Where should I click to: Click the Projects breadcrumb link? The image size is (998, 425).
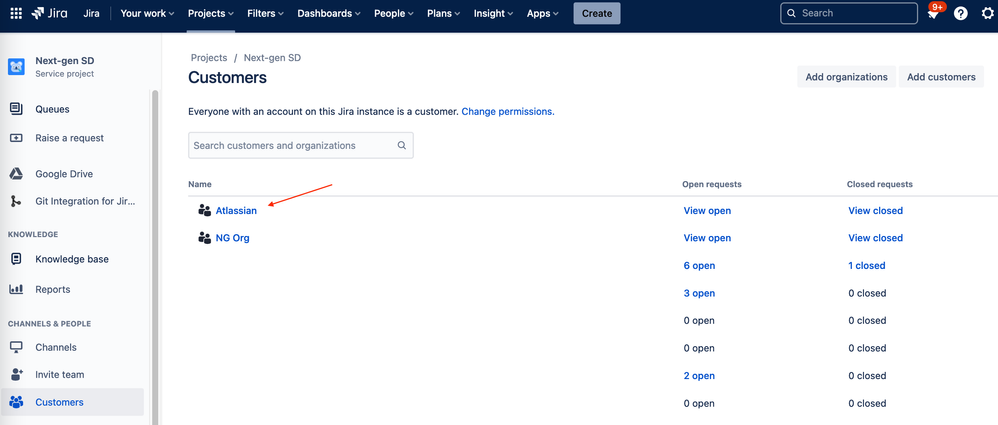click(209, 58)
